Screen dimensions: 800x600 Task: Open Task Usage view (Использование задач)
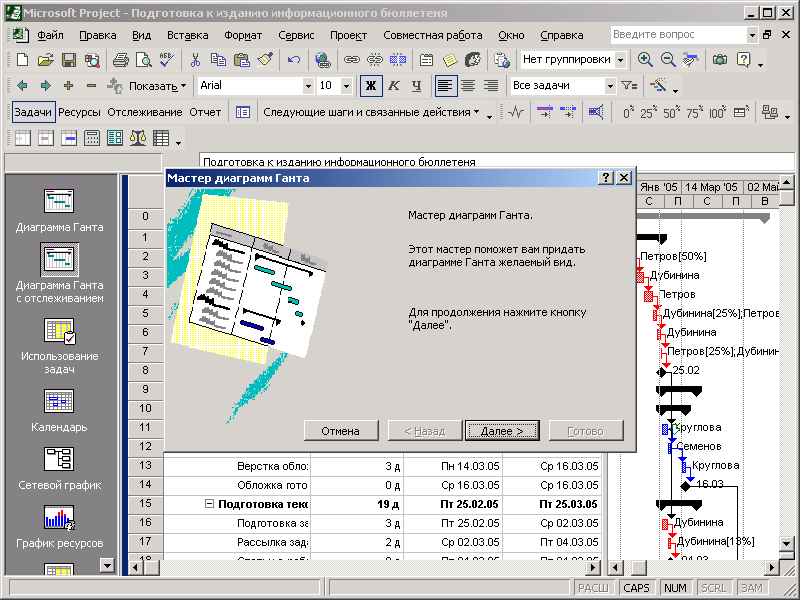pyautogui.click(x=59, y=346)
